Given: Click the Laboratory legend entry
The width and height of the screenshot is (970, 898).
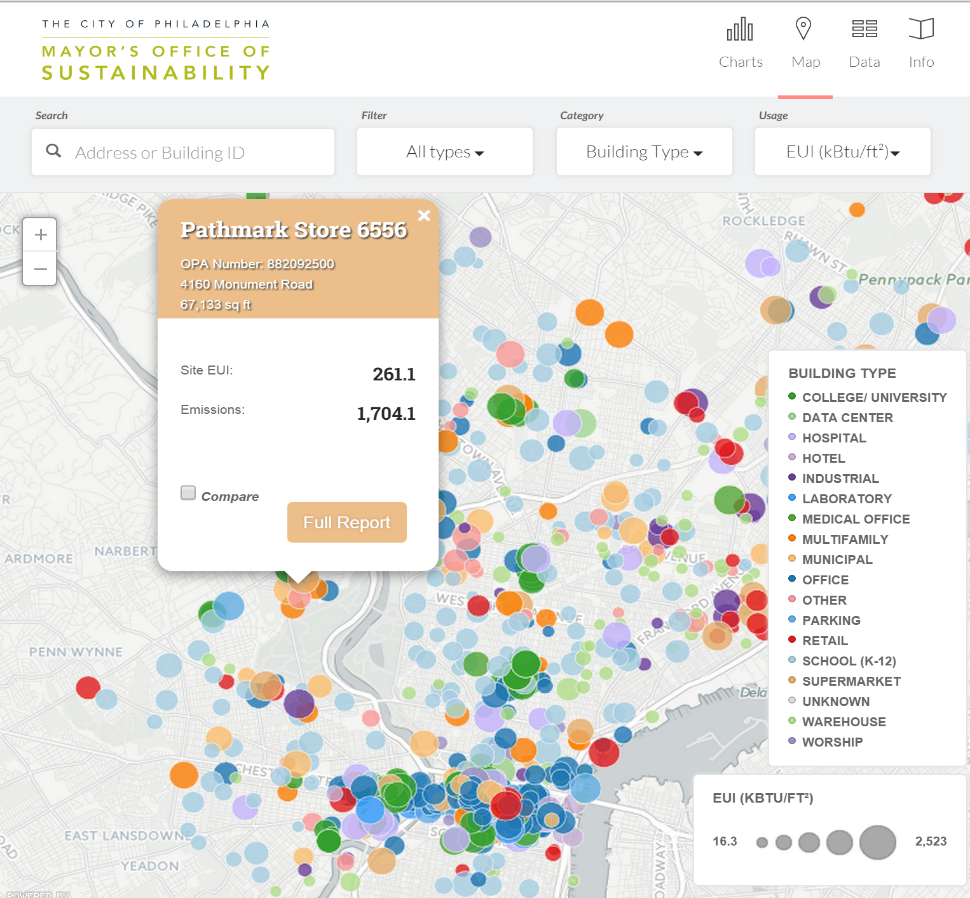Looking at the screenshot, I should click(x=839, y=498).
